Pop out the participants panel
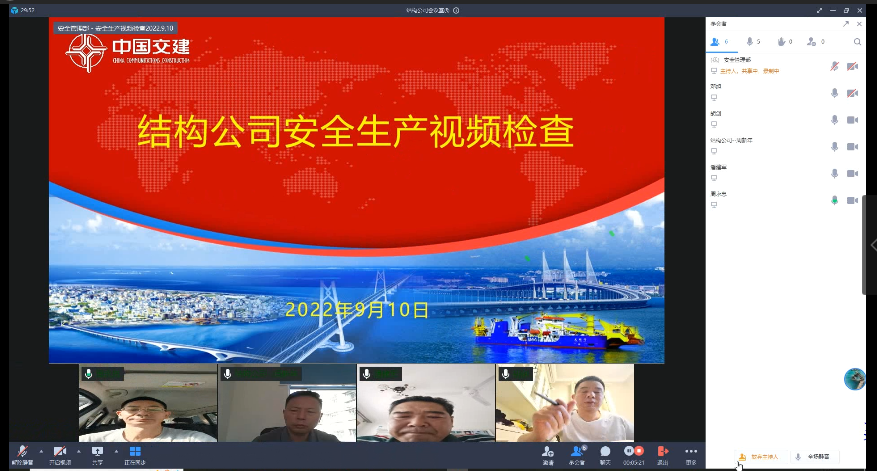 click(x=846, y=22)
